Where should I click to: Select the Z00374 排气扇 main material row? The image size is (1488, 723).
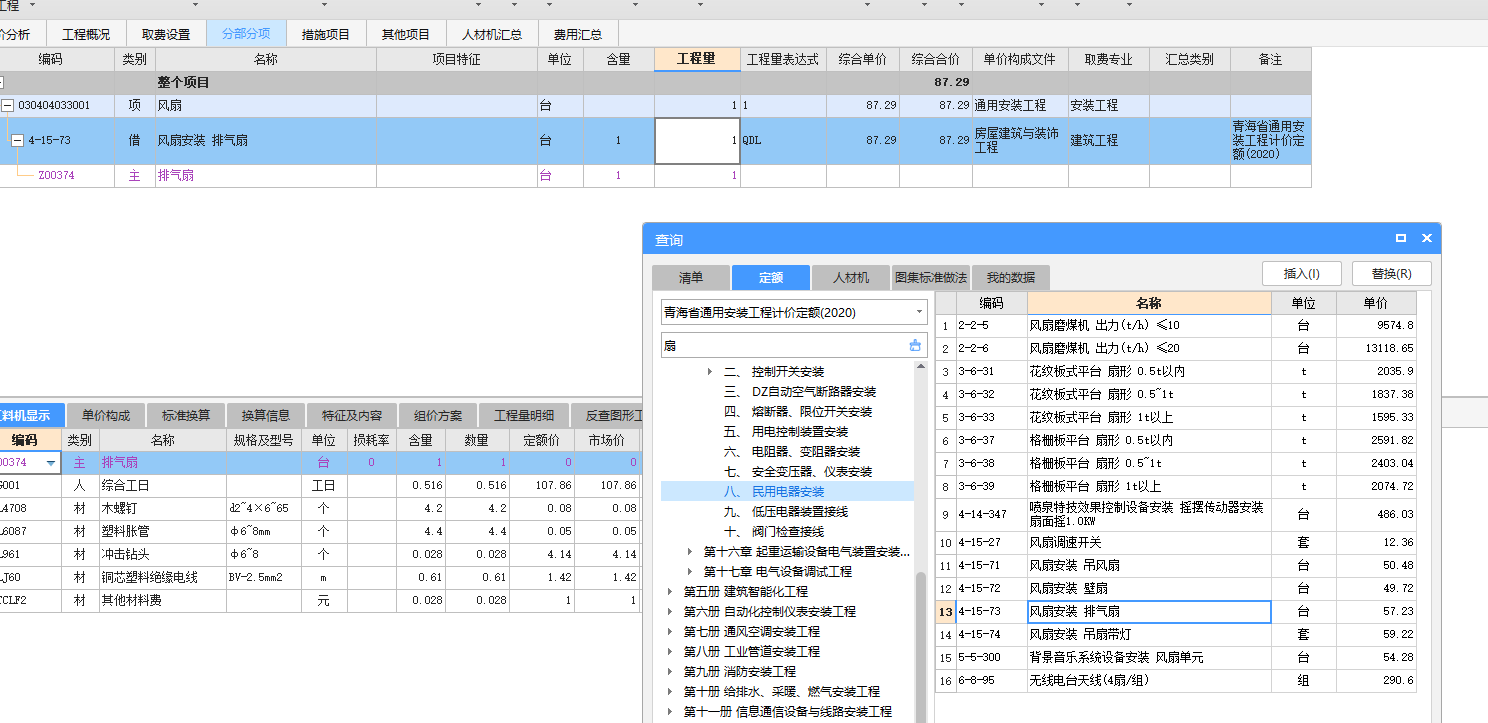(655, 176)
